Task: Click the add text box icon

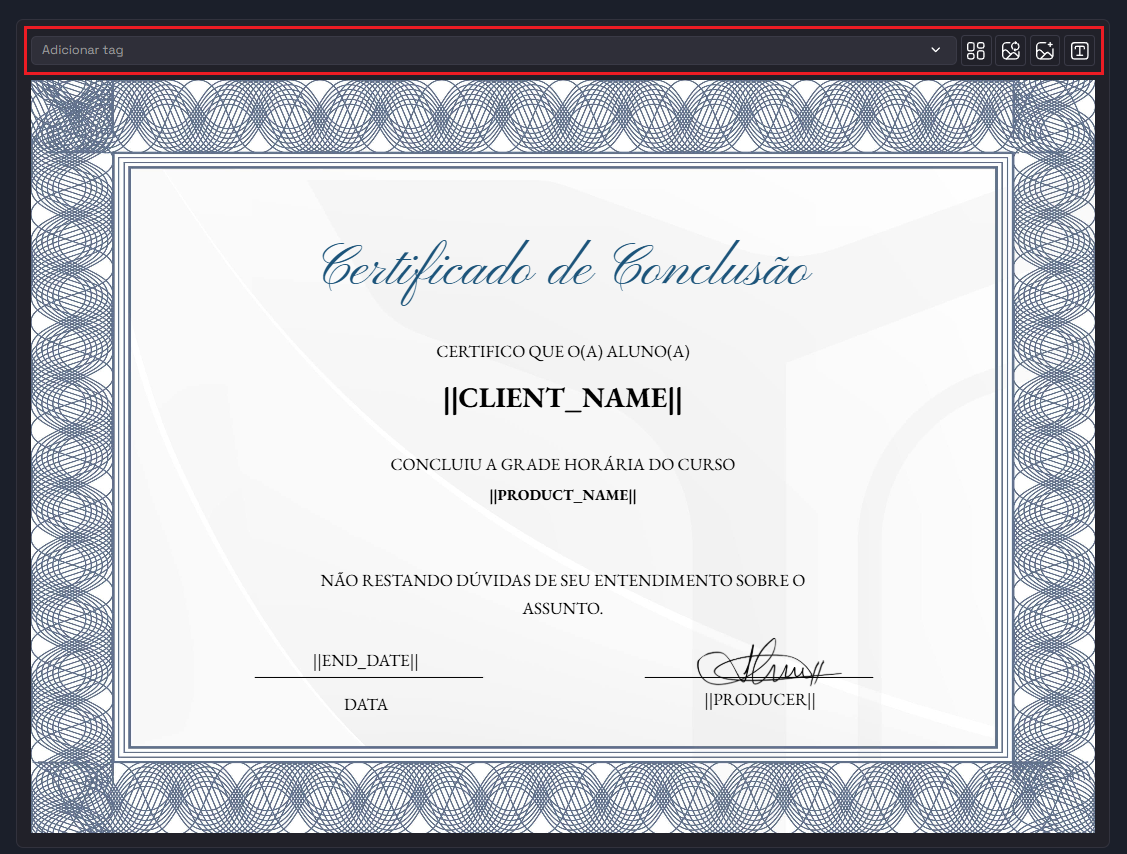Action: coord(1079,50)
